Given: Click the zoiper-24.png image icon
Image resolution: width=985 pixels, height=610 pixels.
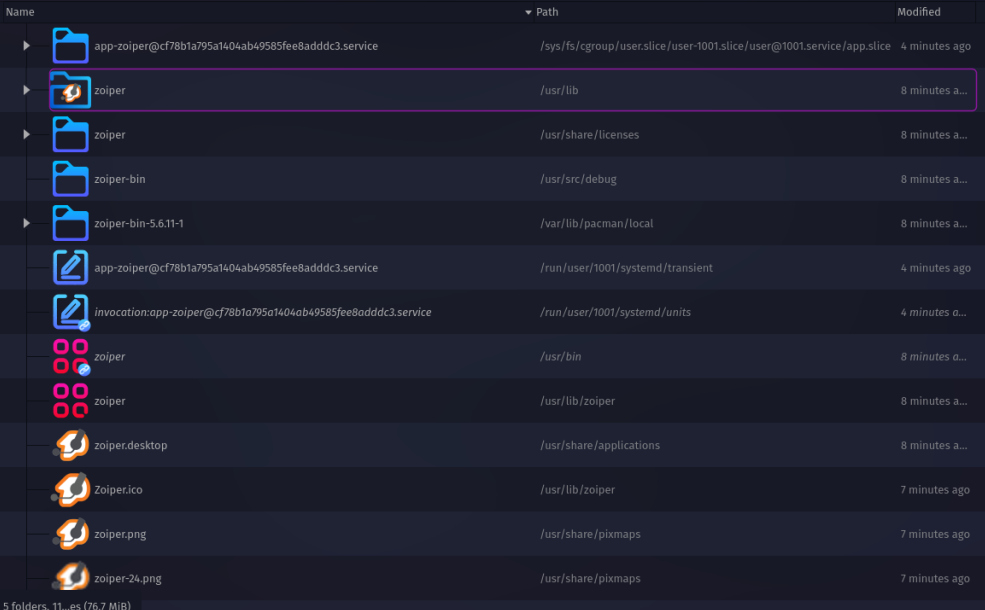Looking at the screenshot, I should pyautogui.click(x=71, y=578).
